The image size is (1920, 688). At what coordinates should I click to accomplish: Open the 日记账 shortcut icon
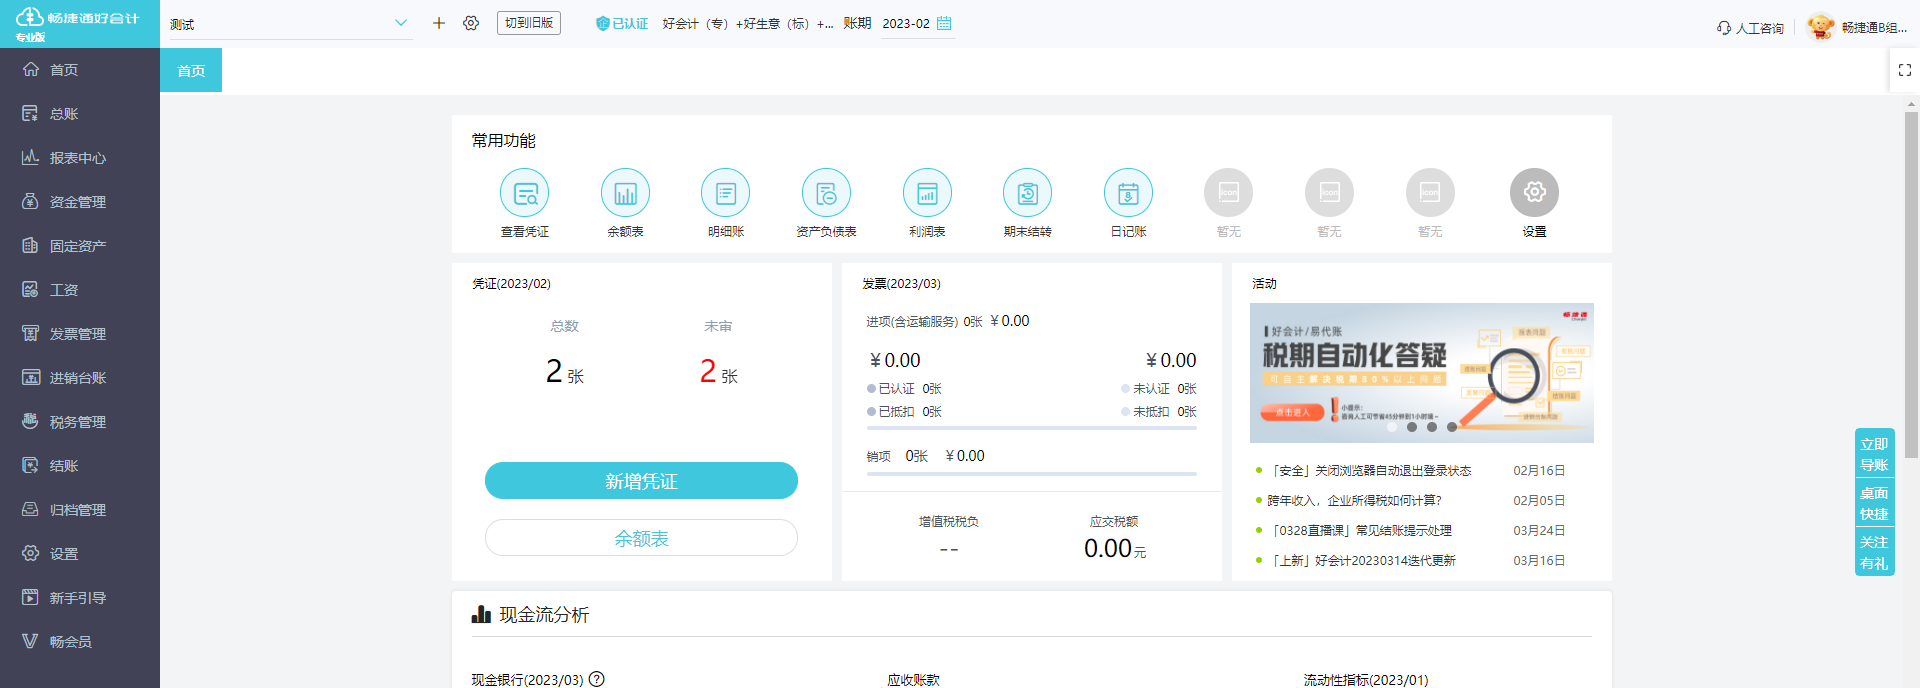[x=1128, y=193]
